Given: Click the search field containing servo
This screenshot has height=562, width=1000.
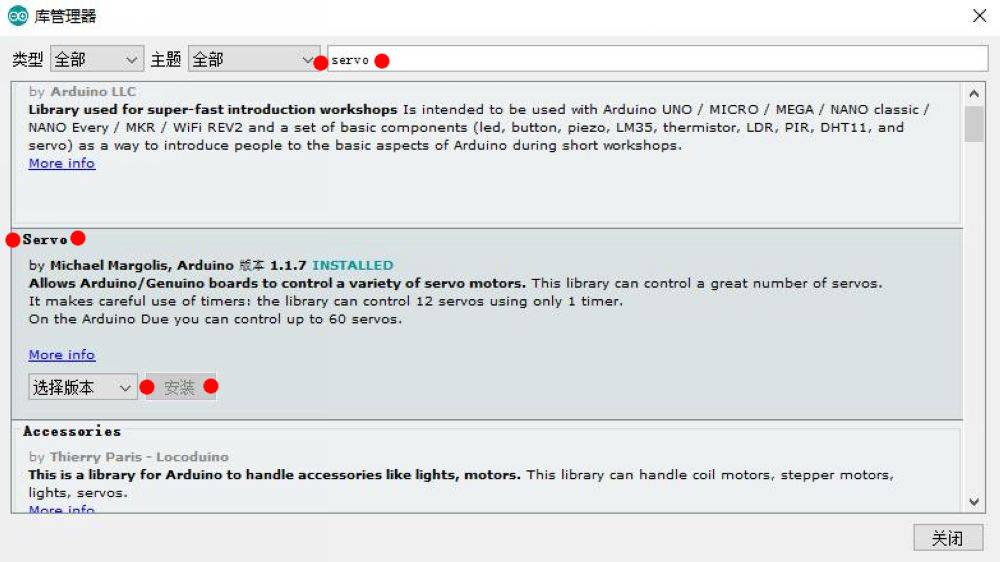Looking at the screenshot, I should point(658,59).
